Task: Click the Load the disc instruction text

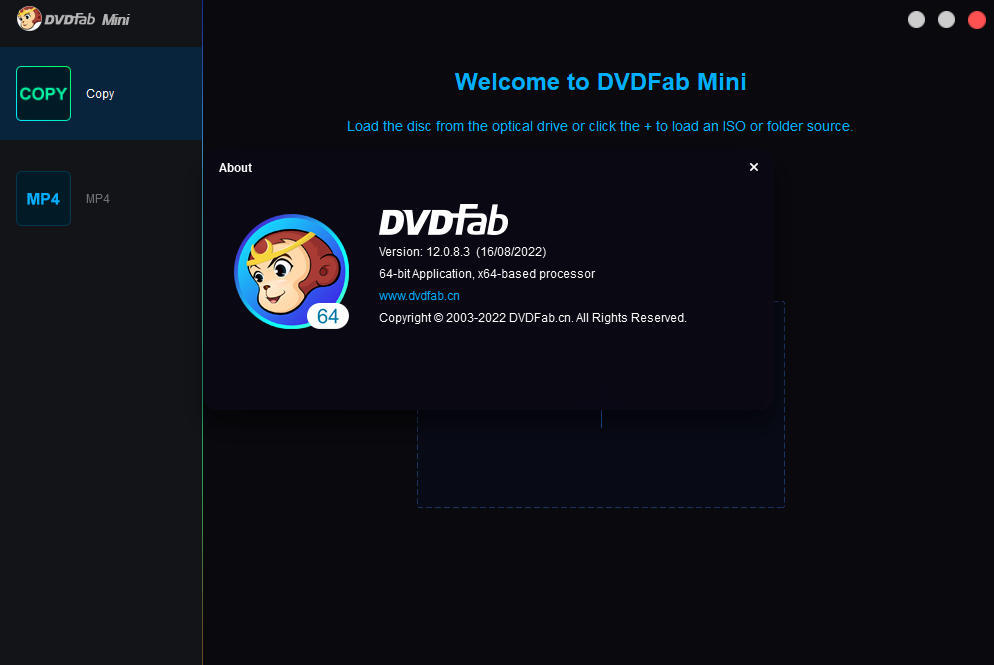Action: [x=600, y=126]
